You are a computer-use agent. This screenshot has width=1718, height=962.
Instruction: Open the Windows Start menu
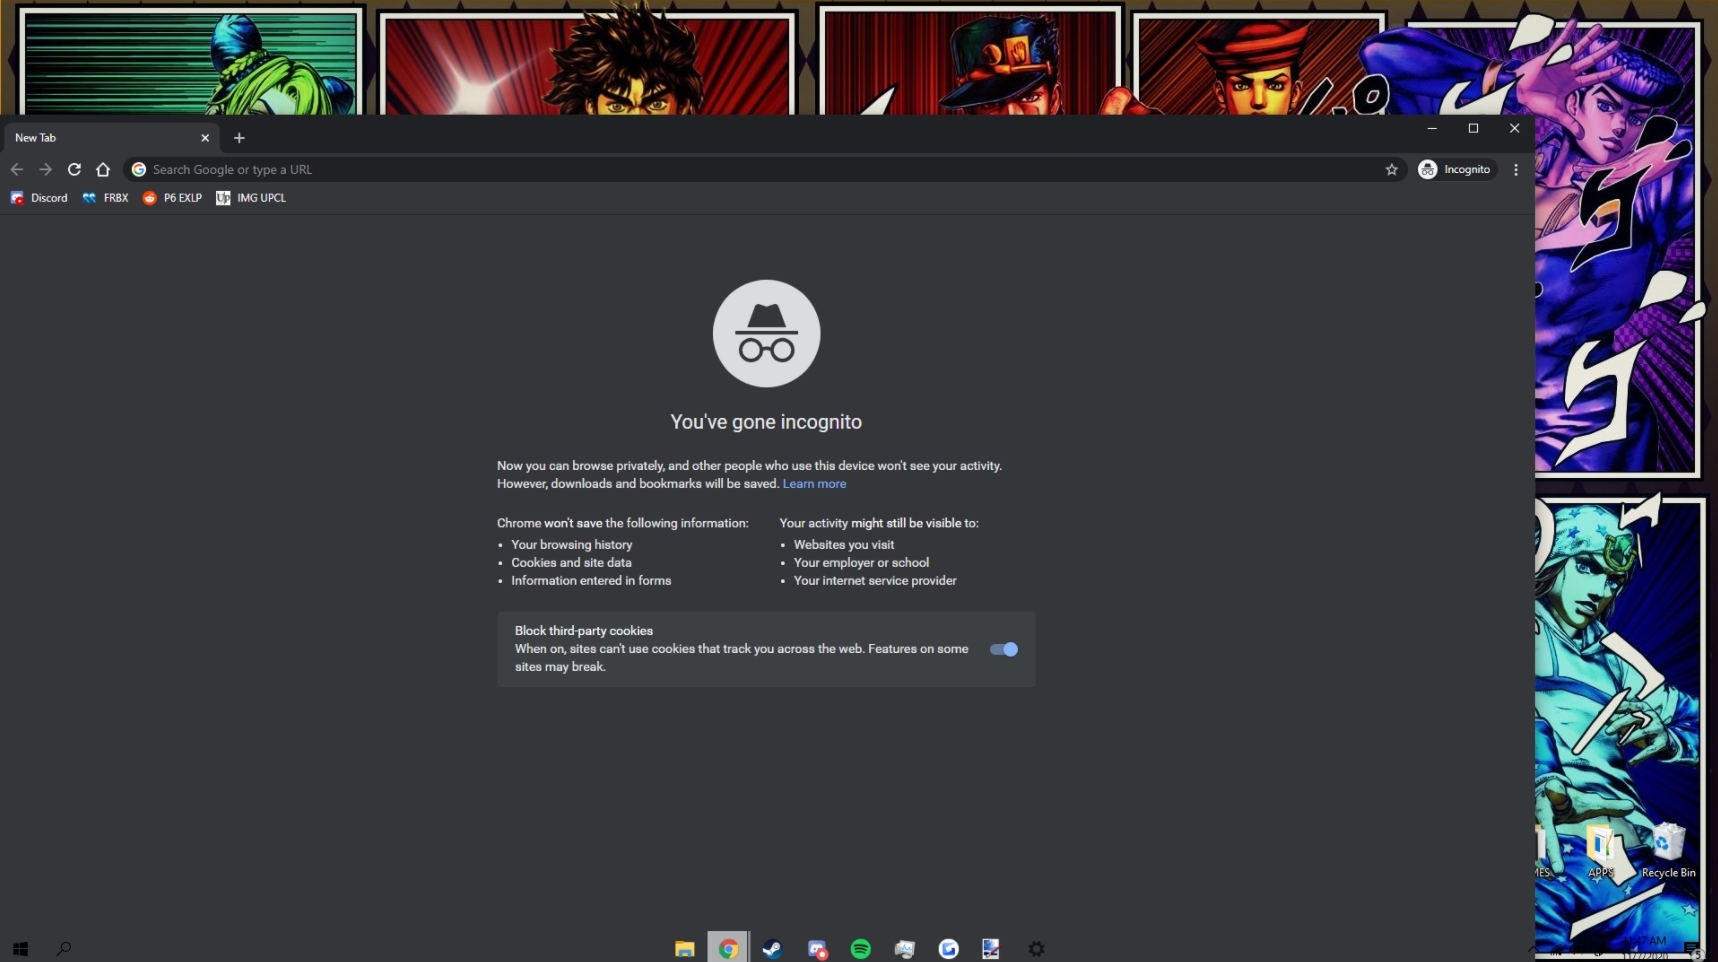[20, 949]
